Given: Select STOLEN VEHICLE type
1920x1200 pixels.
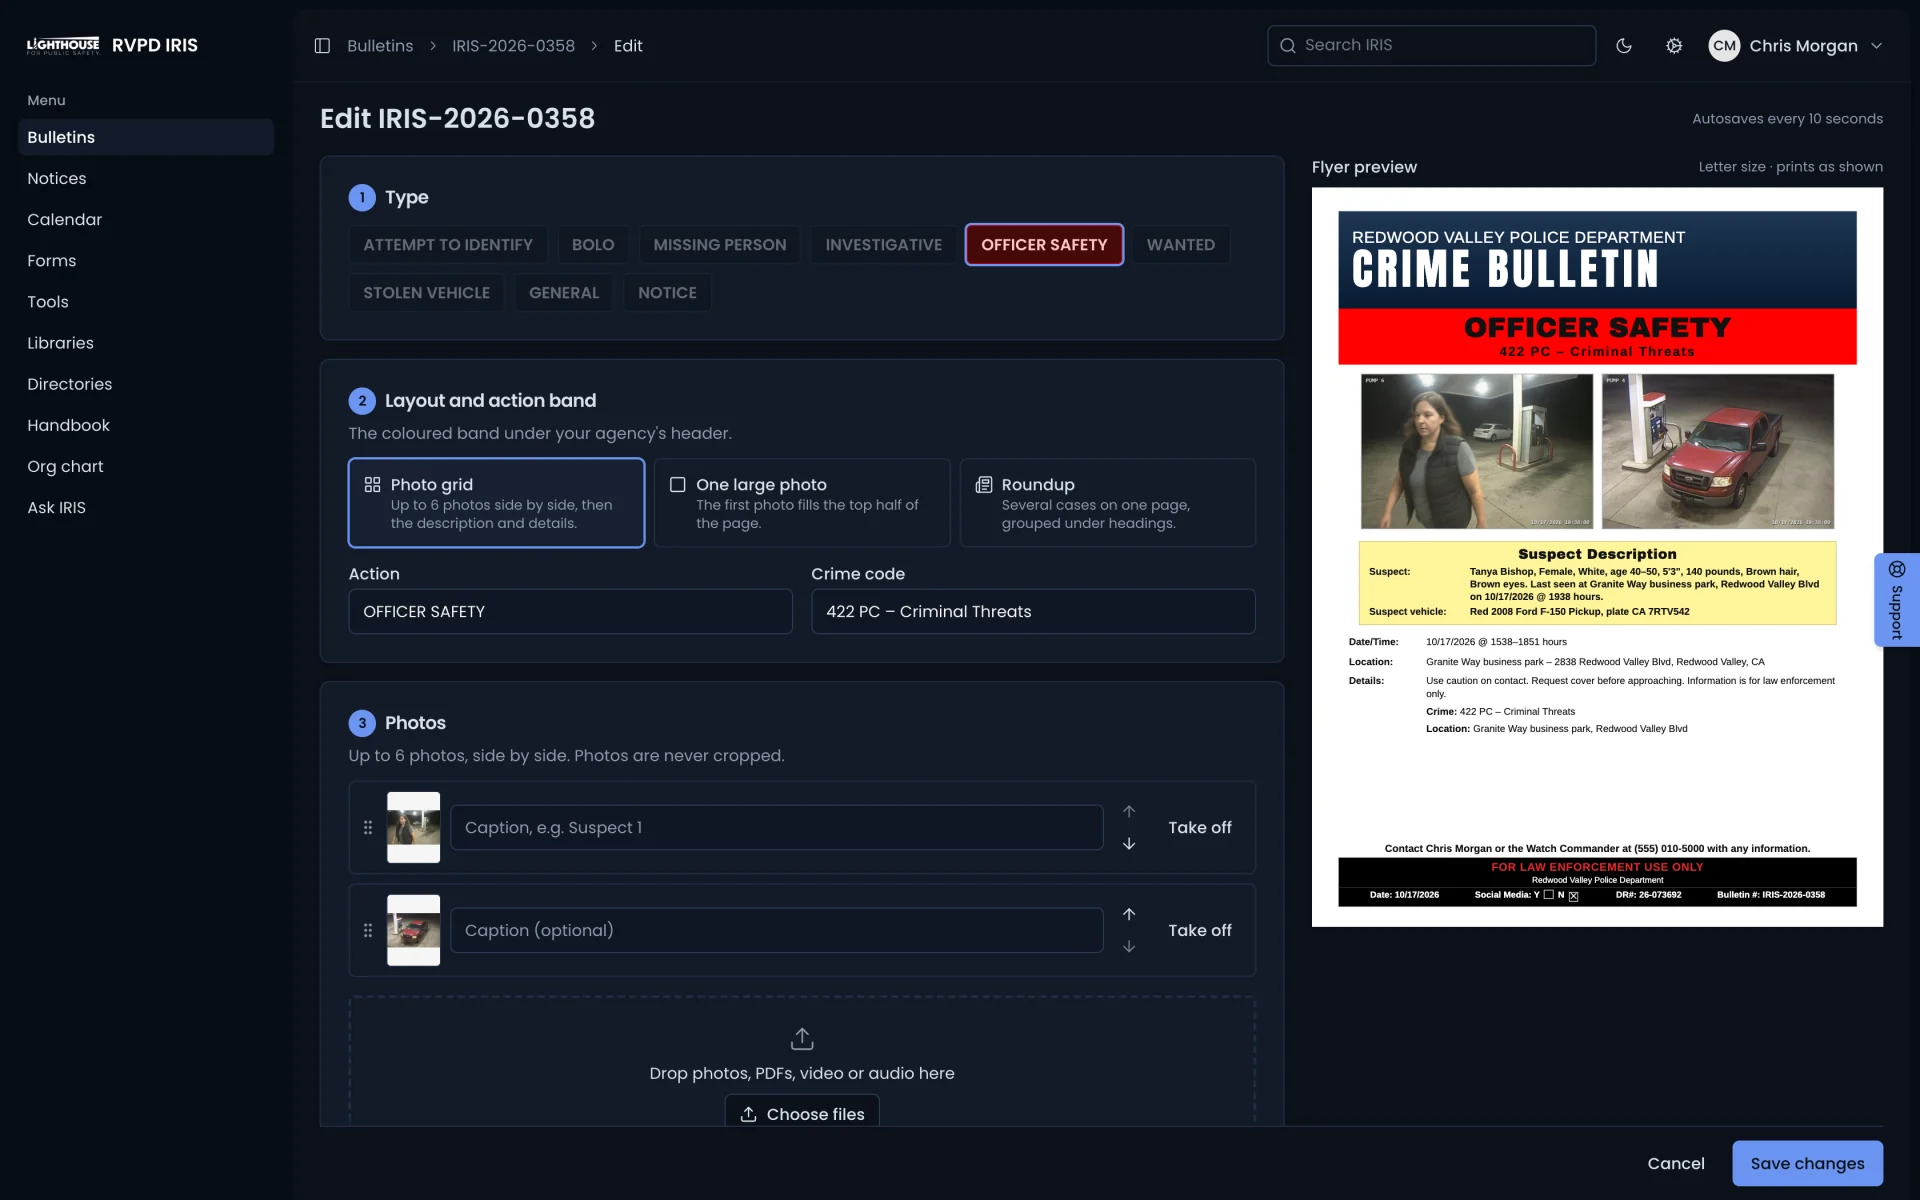Looking at the screenshot, I should coord(427,293).
